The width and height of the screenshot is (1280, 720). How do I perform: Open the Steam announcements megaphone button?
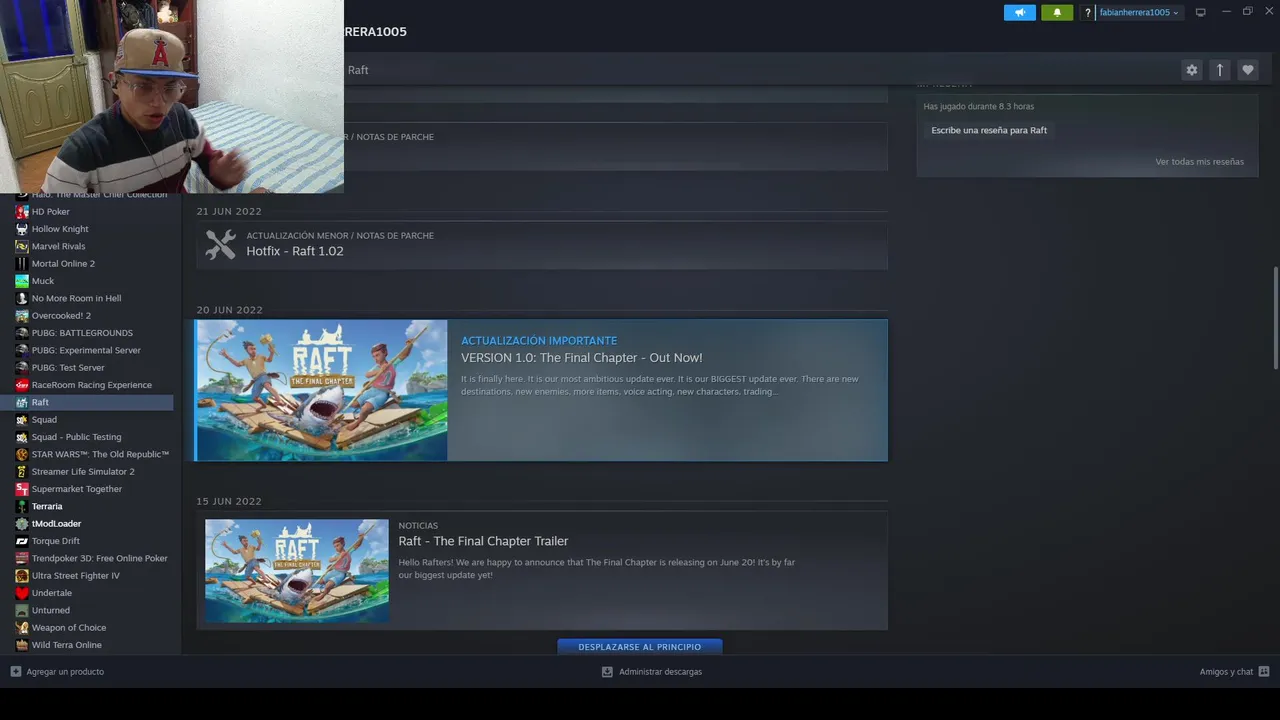click(x=1019, y=13)
